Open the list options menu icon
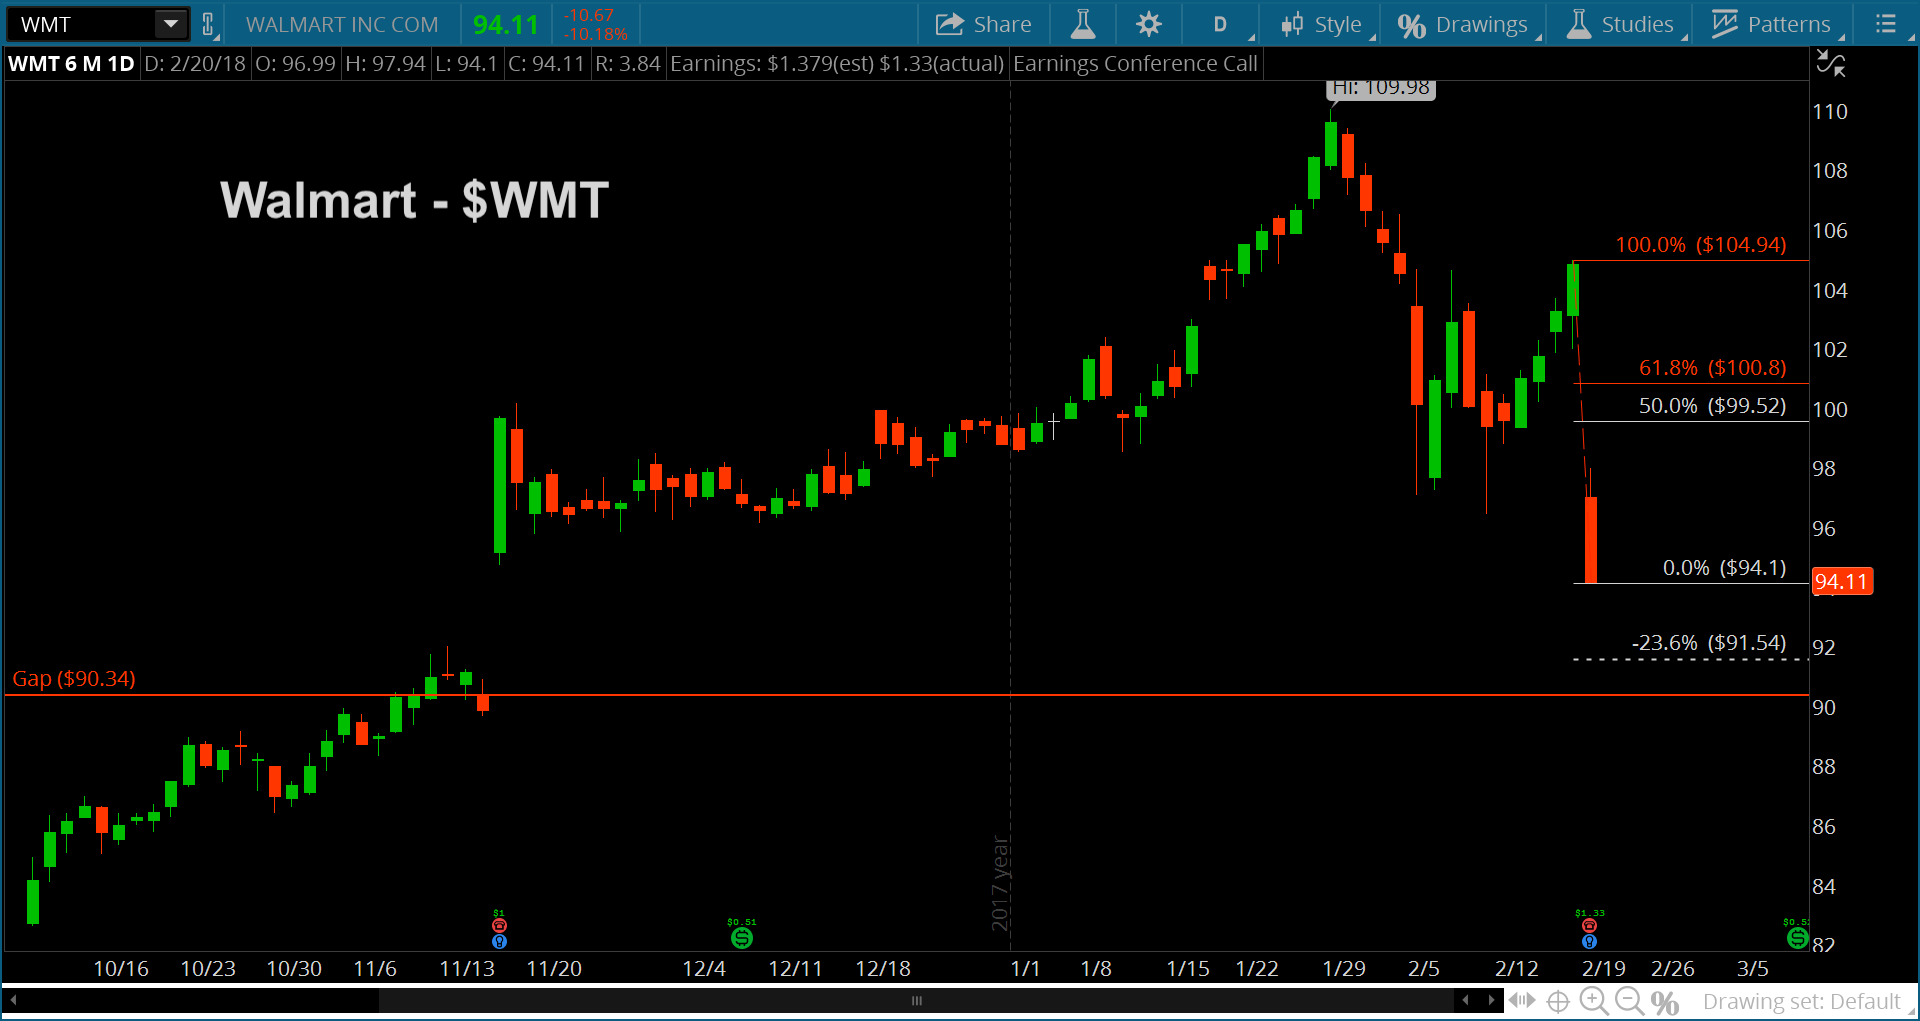Viewport: 1920px width, 1021px height. [x=1886, y=24]
